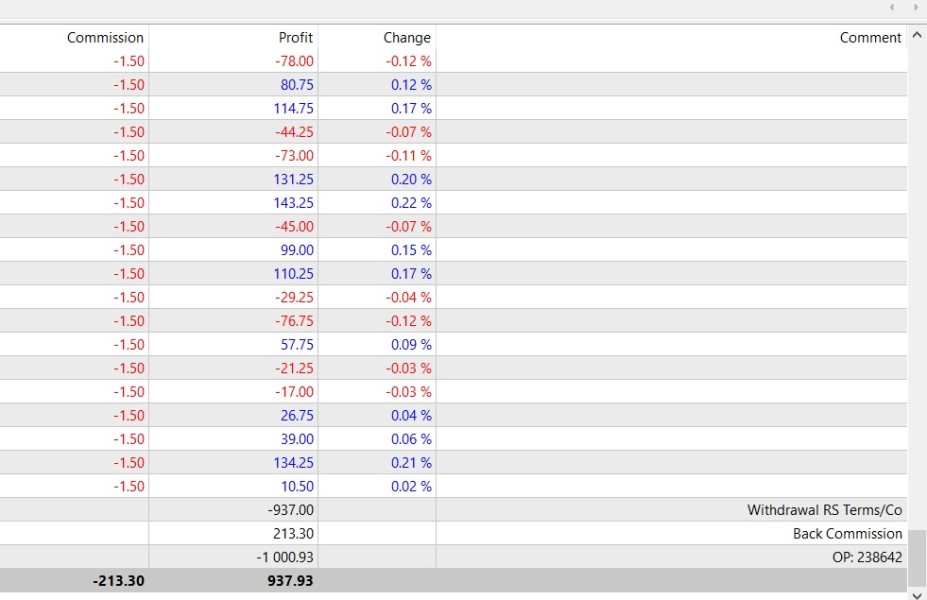Click the vertical scrollbar thumb
927x600 pixels.
pos(917,558)
